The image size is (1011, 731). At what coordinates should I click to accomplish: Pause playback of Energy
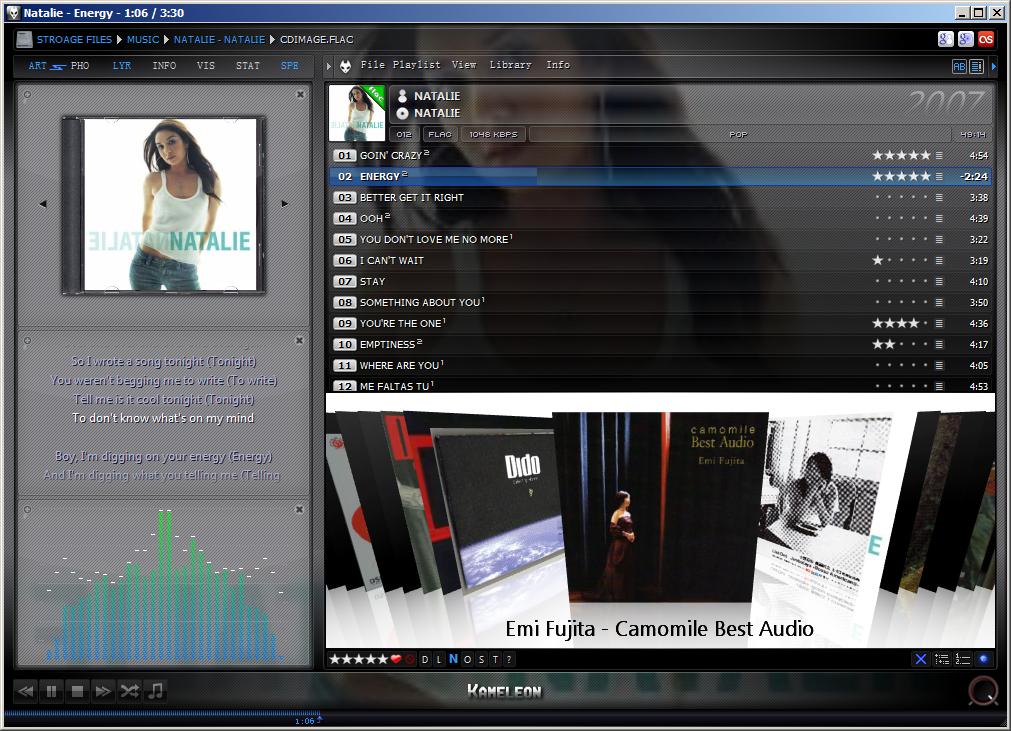52,692
